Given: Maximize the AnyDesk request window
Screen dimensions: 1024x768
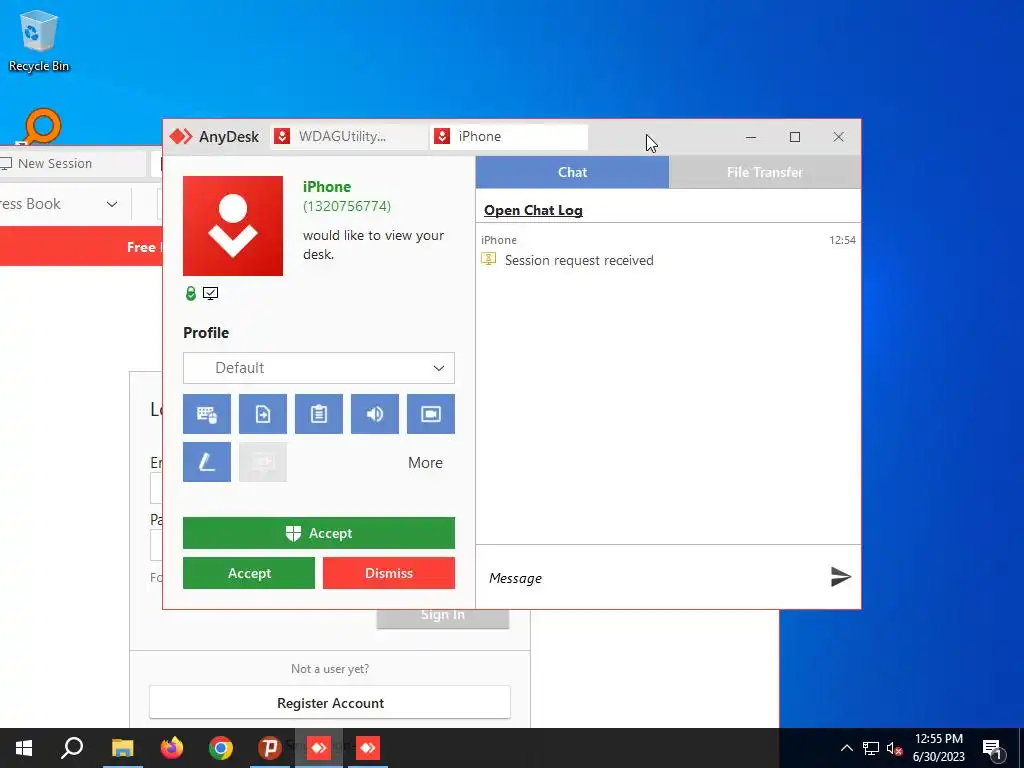Looking at the screenshot, I should coord(795,136).
